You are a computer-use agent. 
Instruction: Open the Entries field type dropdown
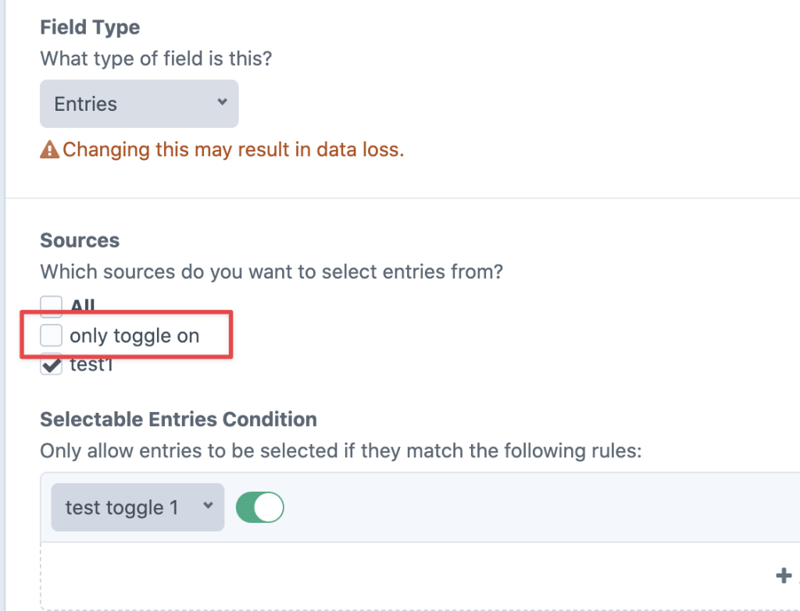pos(138,104)
